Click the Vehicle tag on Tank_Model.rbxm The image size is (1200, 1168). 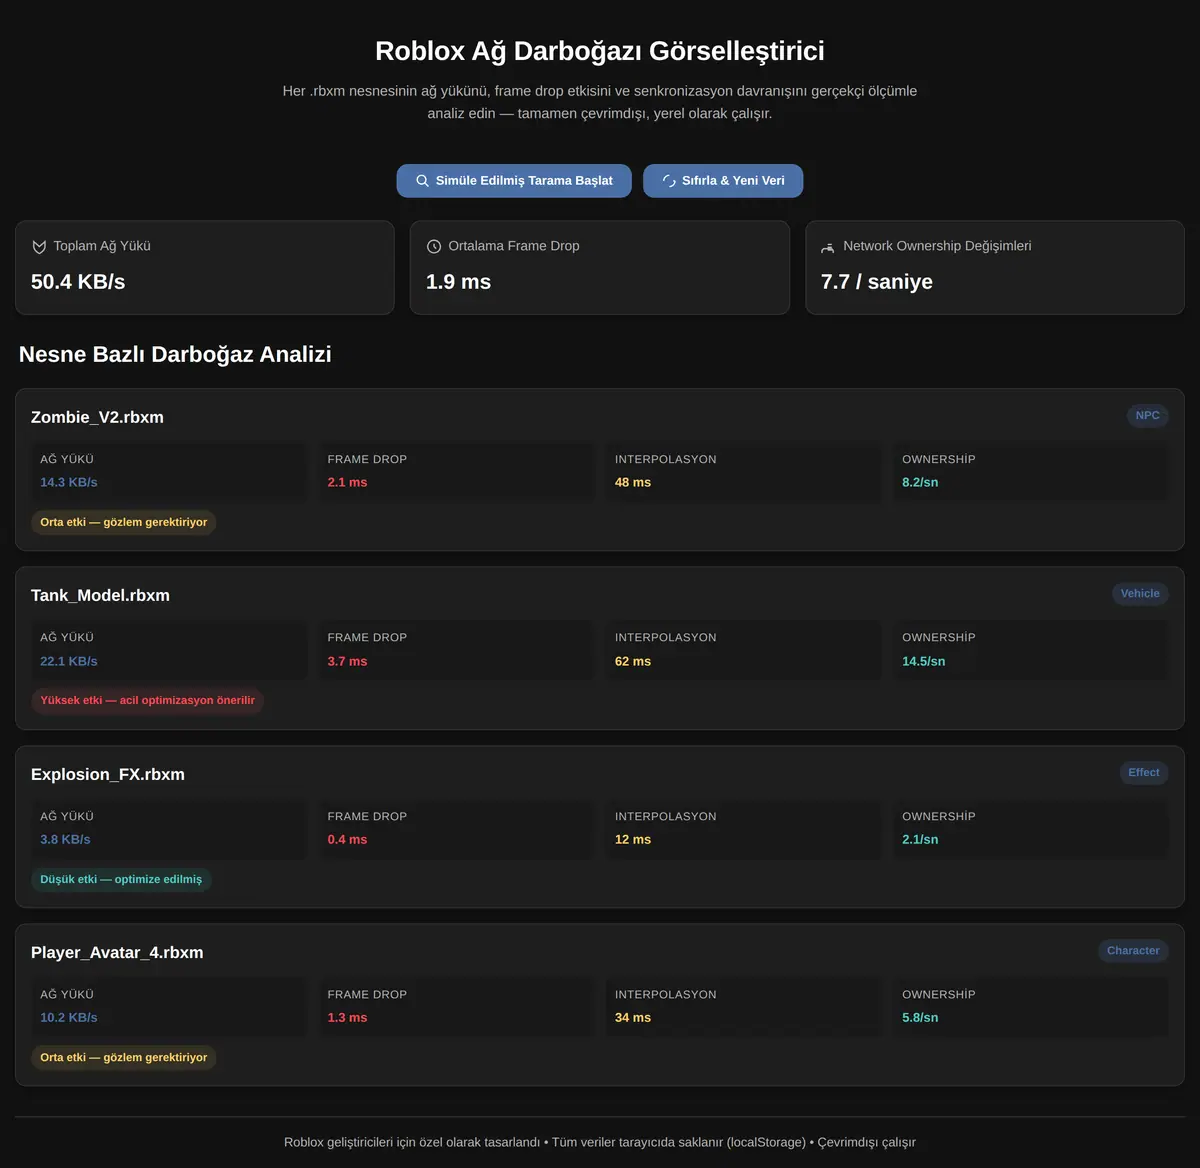[x=1140, y=593]
